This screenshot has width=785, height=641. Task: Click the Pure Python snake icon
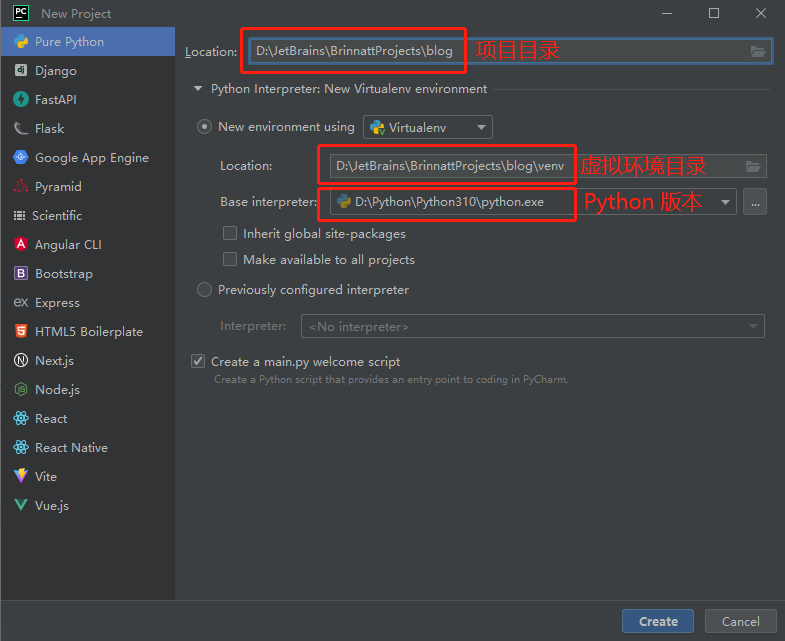coord(21,42)
